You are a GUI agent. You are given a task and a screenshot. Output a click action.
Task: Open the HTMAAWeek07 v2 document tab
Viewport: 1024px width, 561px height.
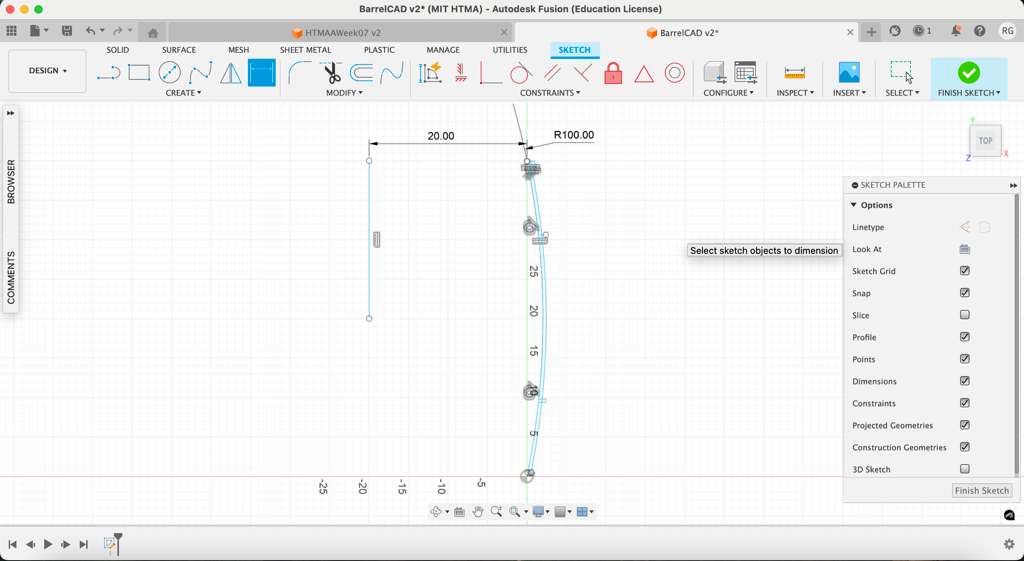(342, 33)
